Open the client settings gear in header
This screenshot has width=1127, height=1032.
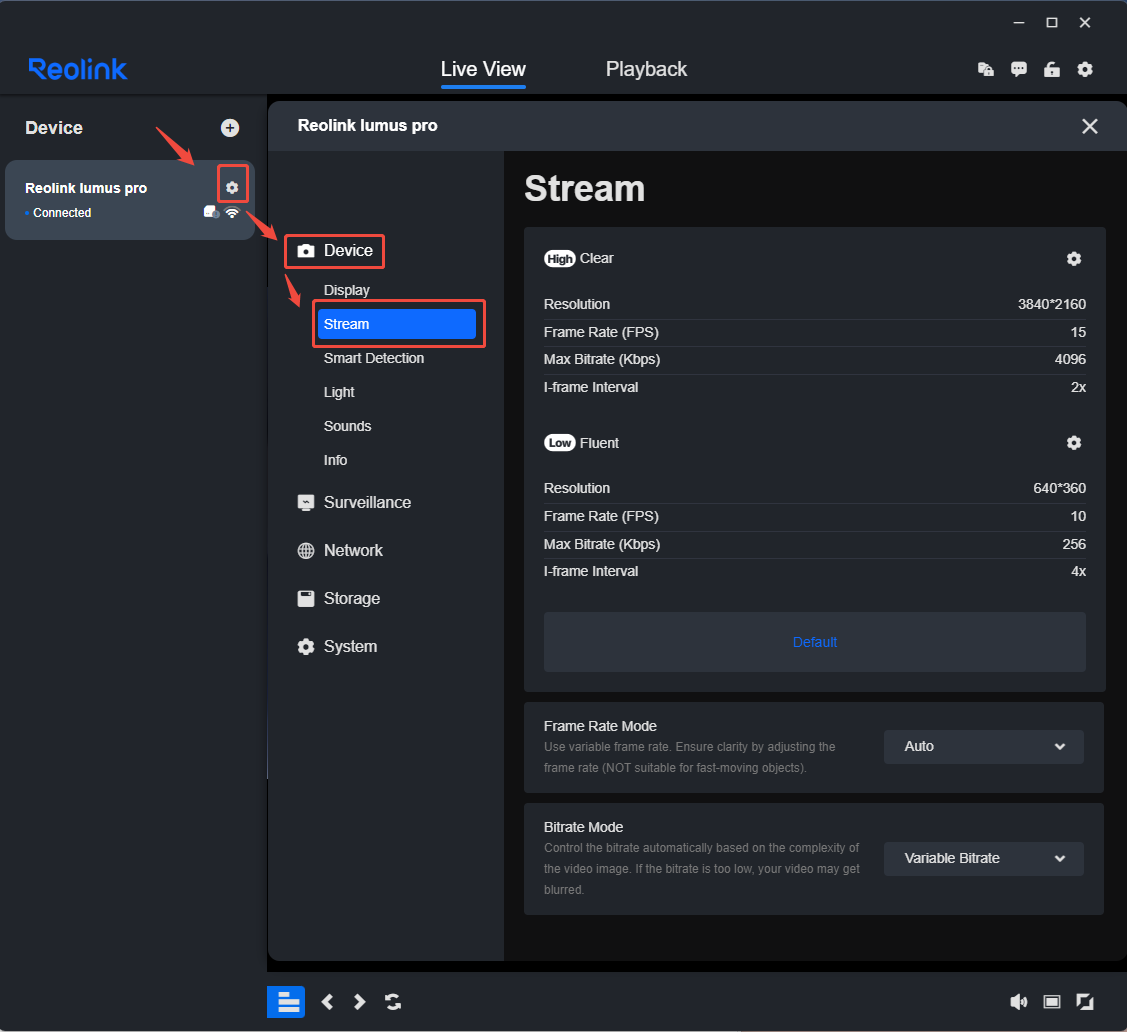[1085, 69]
